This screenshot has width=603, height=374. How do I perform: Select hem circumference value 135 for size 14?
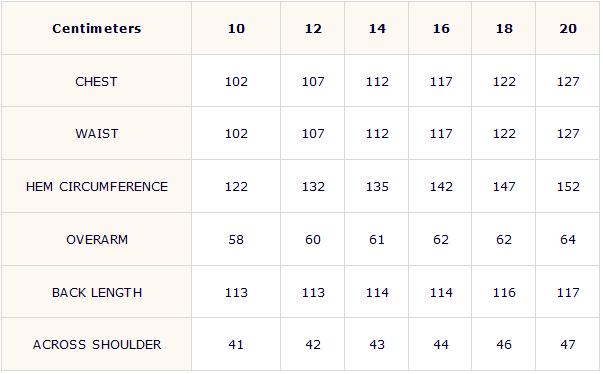pyautogui.click(x=377, y=186)
